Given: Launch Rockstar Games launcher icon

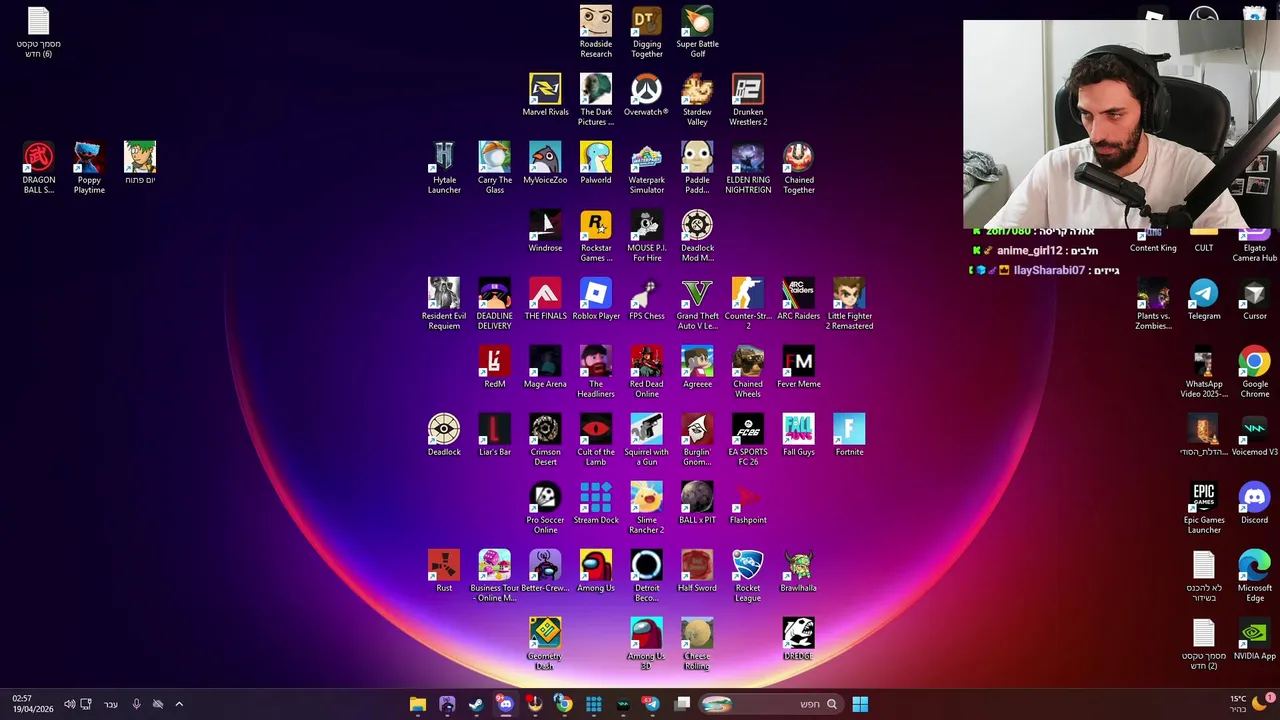Looking at the screenshot, I should [x=596, y=236].
